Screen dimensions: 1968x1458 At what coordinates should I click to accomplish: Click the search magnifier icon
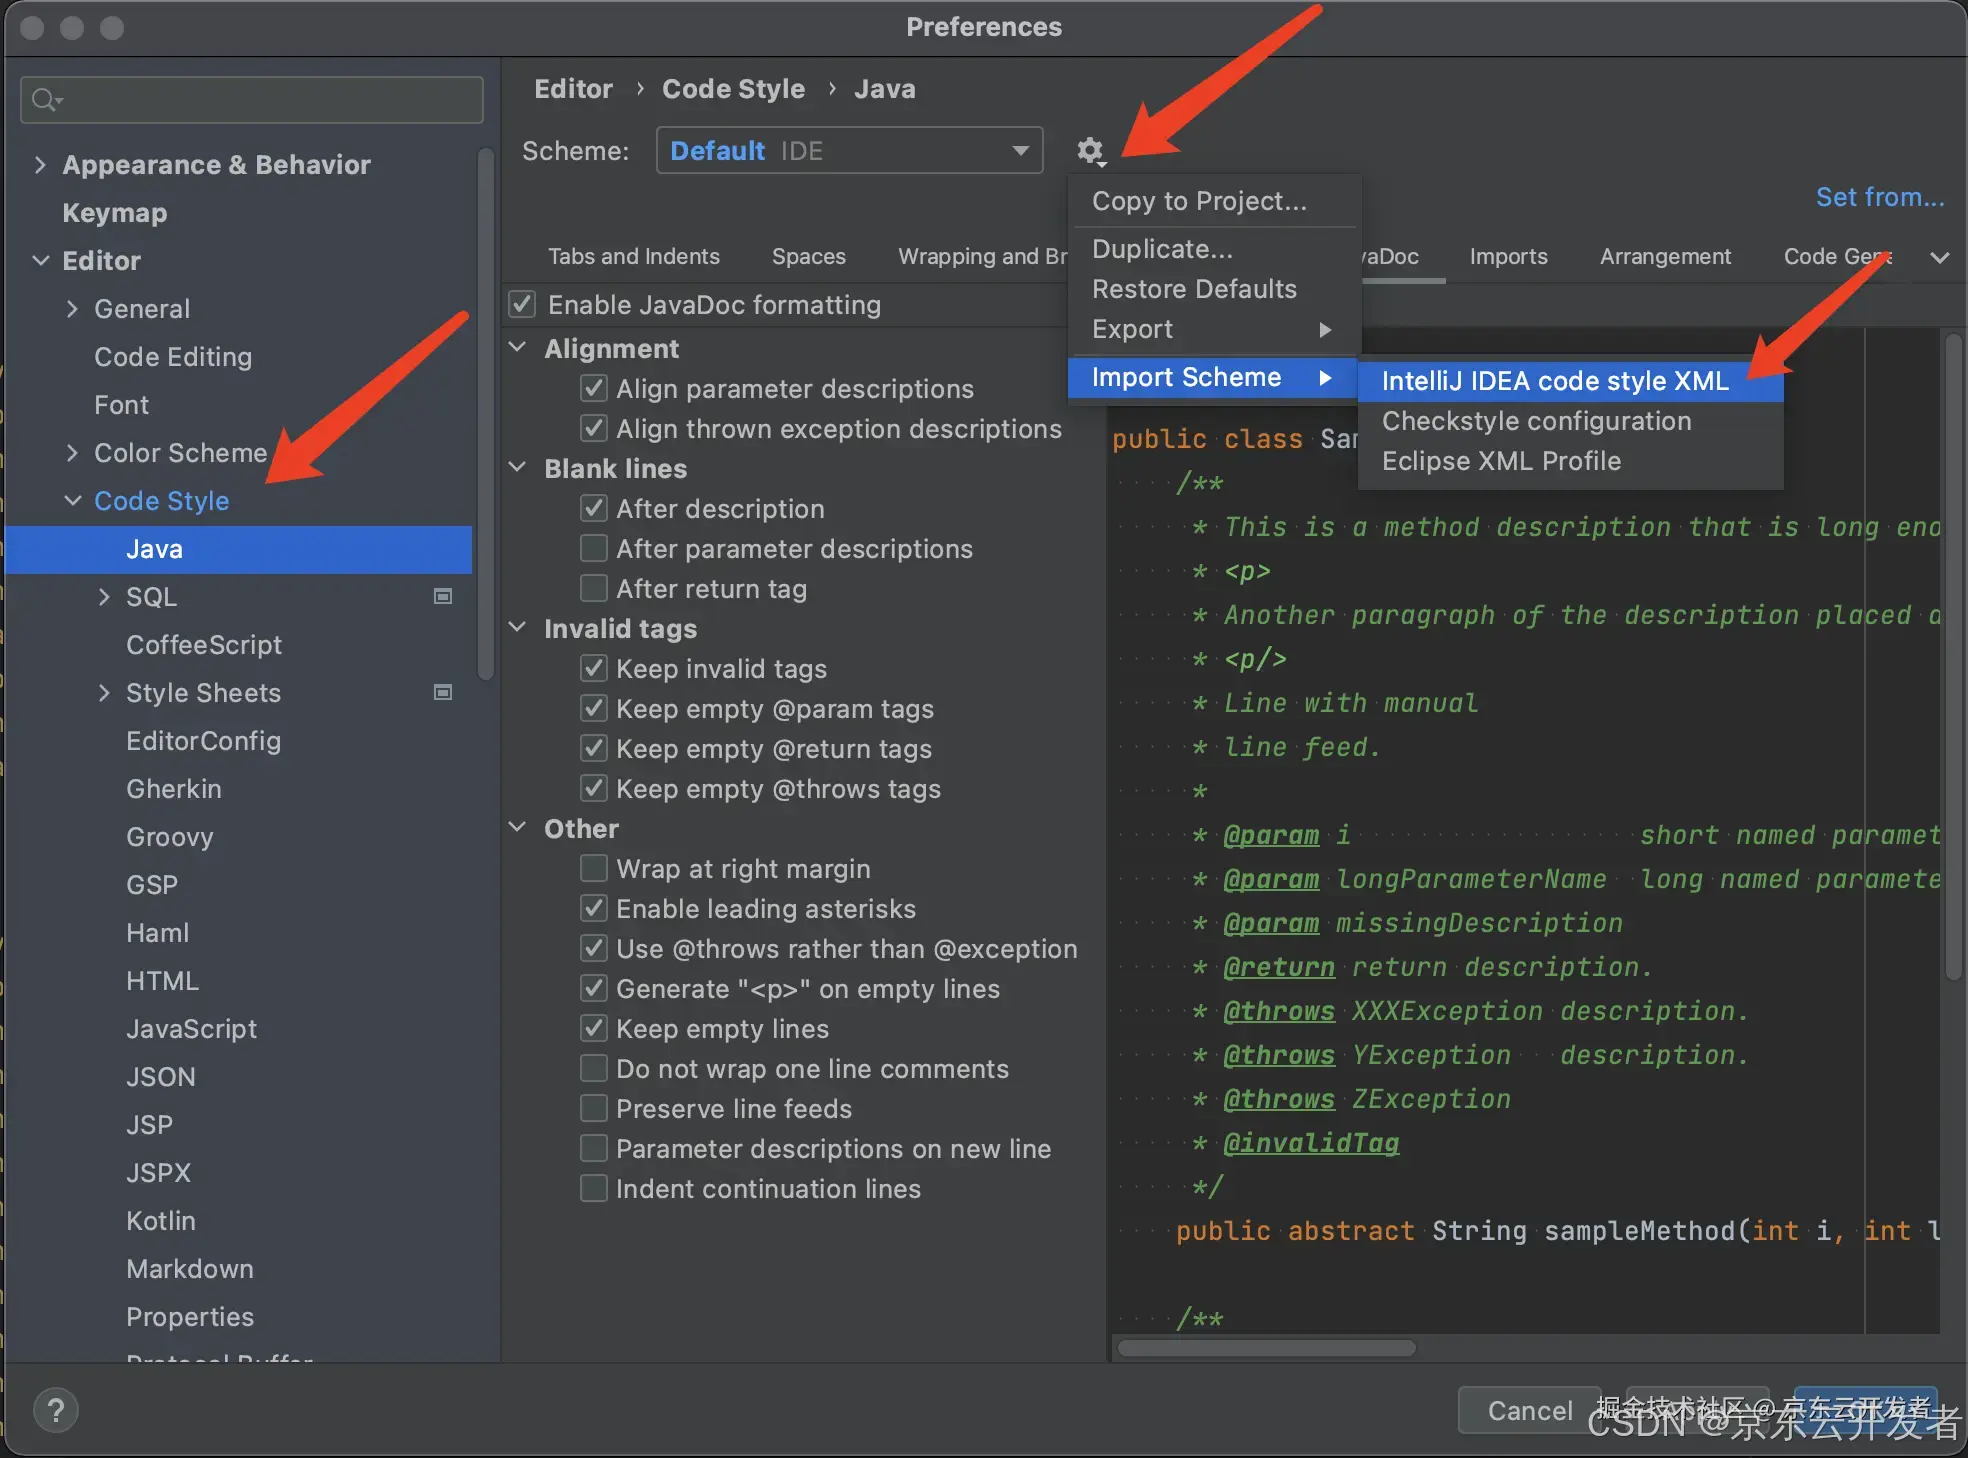pos(45,100)
